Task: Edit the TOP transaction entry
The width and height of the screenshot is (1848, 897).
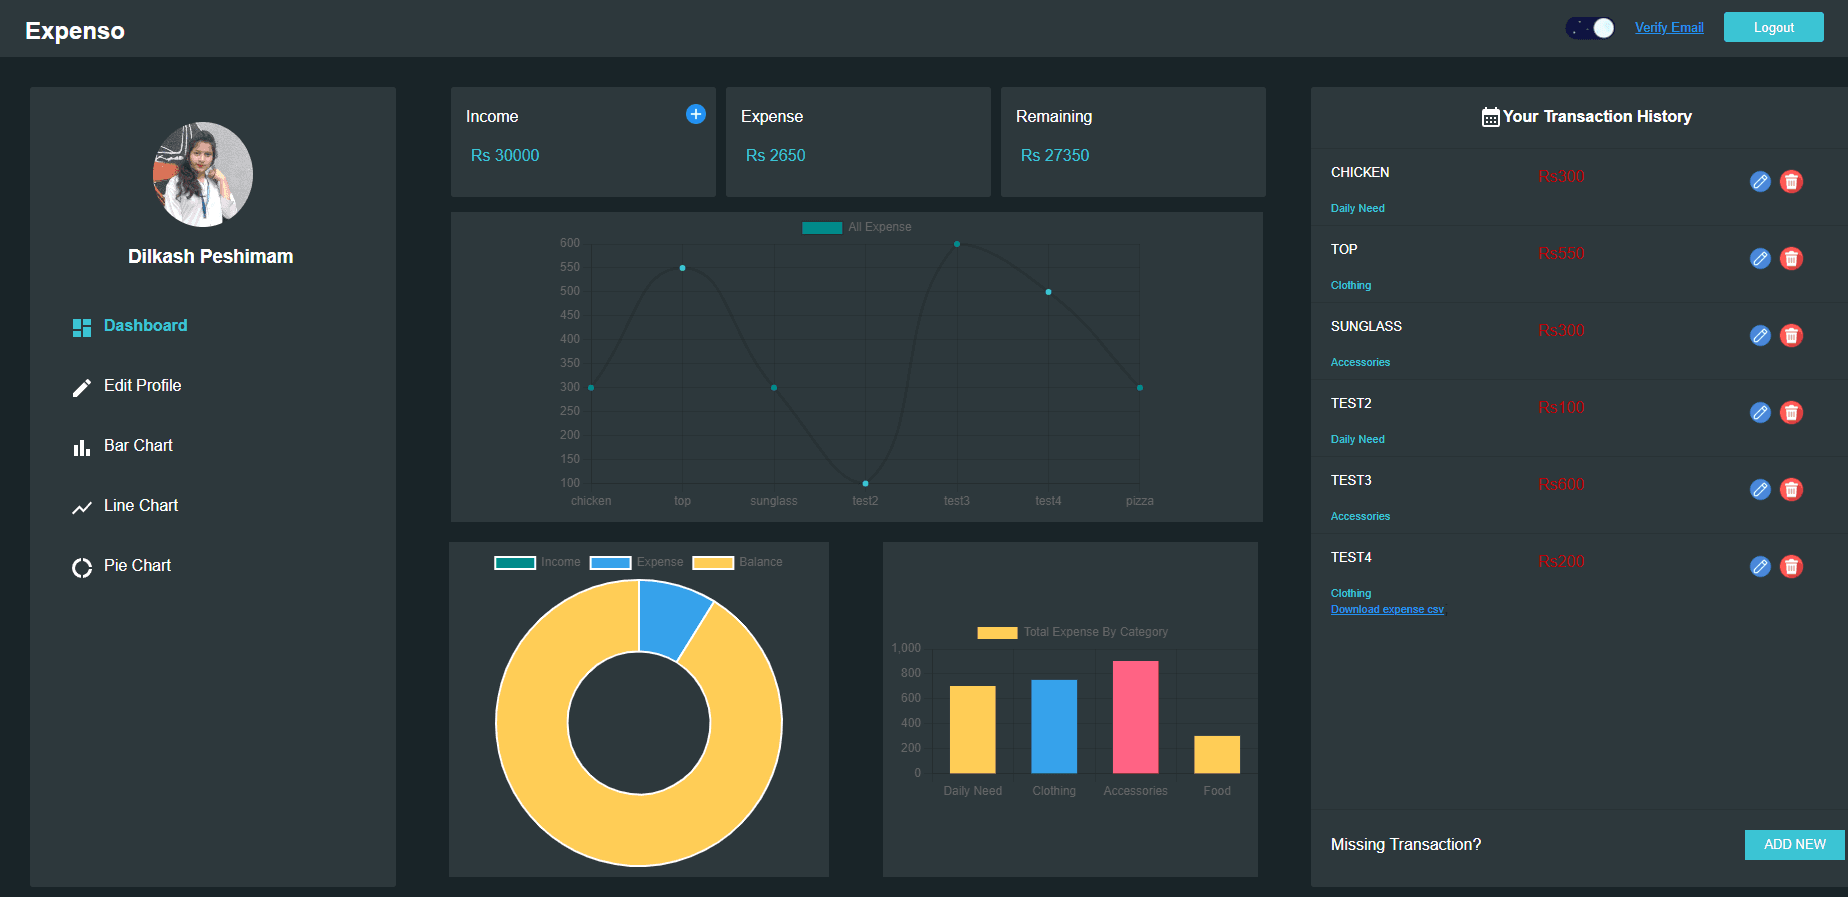Action: [x=1760, y=258]
